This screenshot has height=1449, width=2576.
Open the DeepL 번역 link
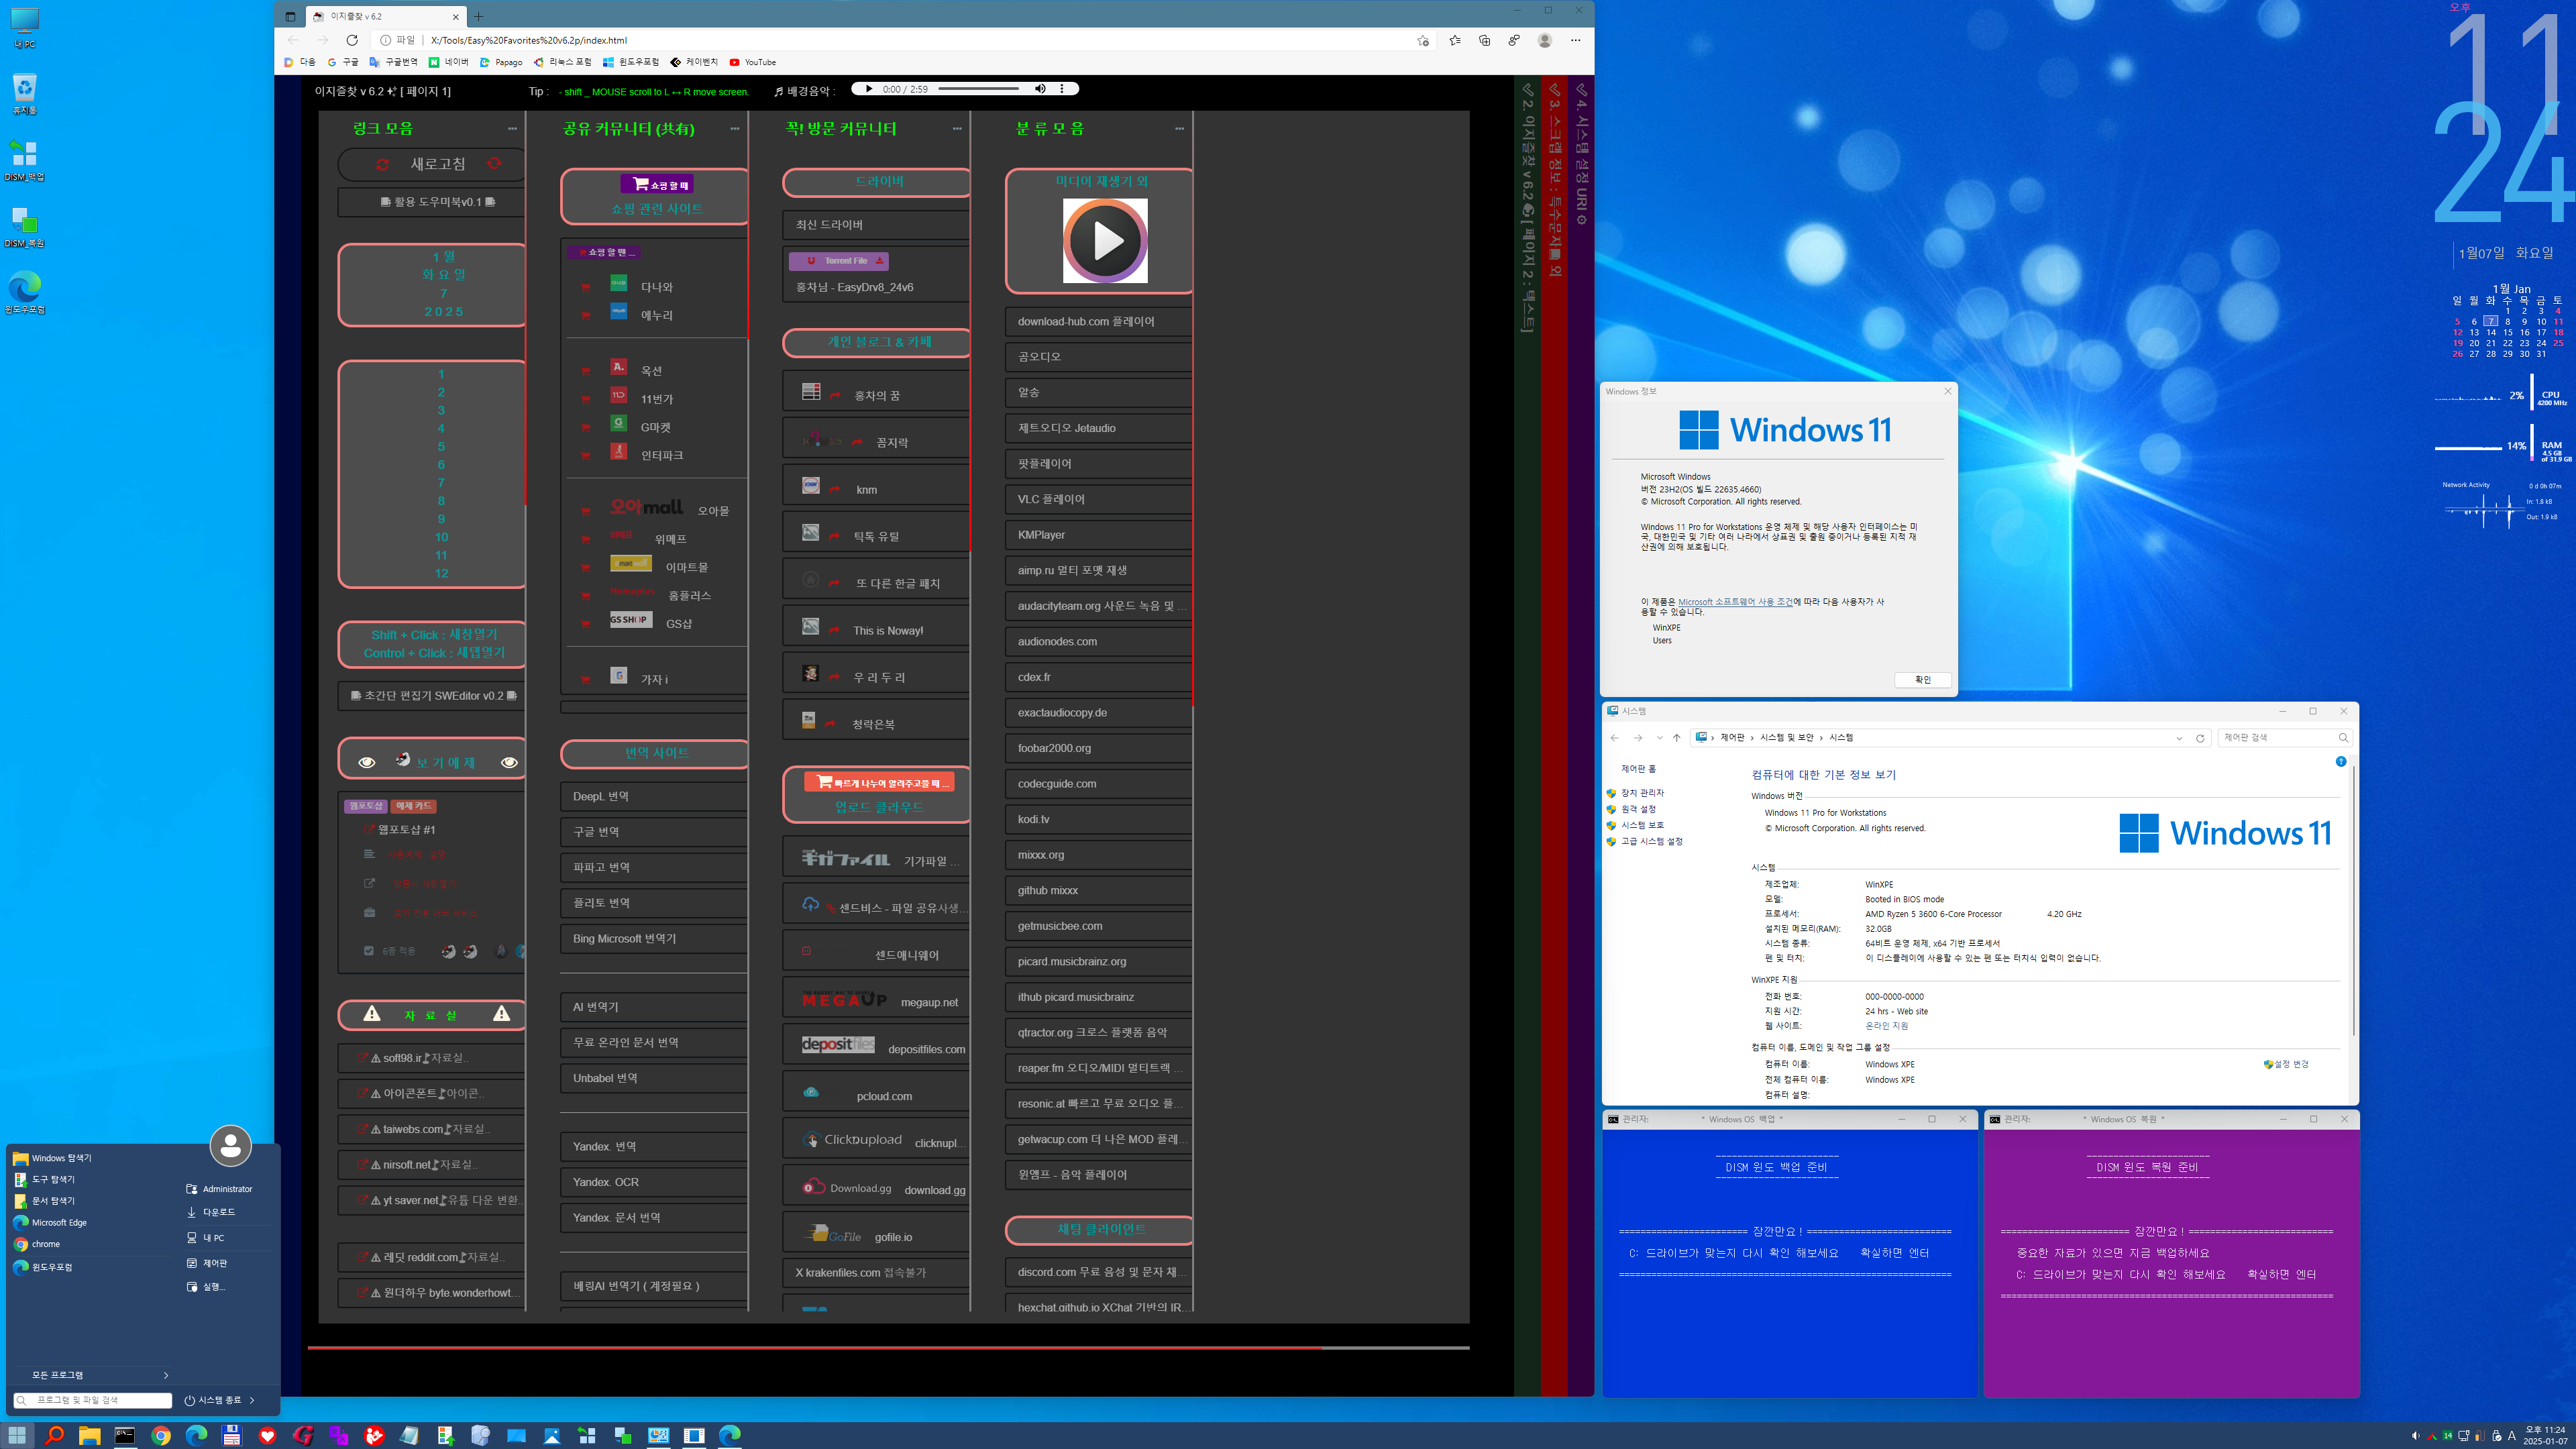[x=654, y=796]
